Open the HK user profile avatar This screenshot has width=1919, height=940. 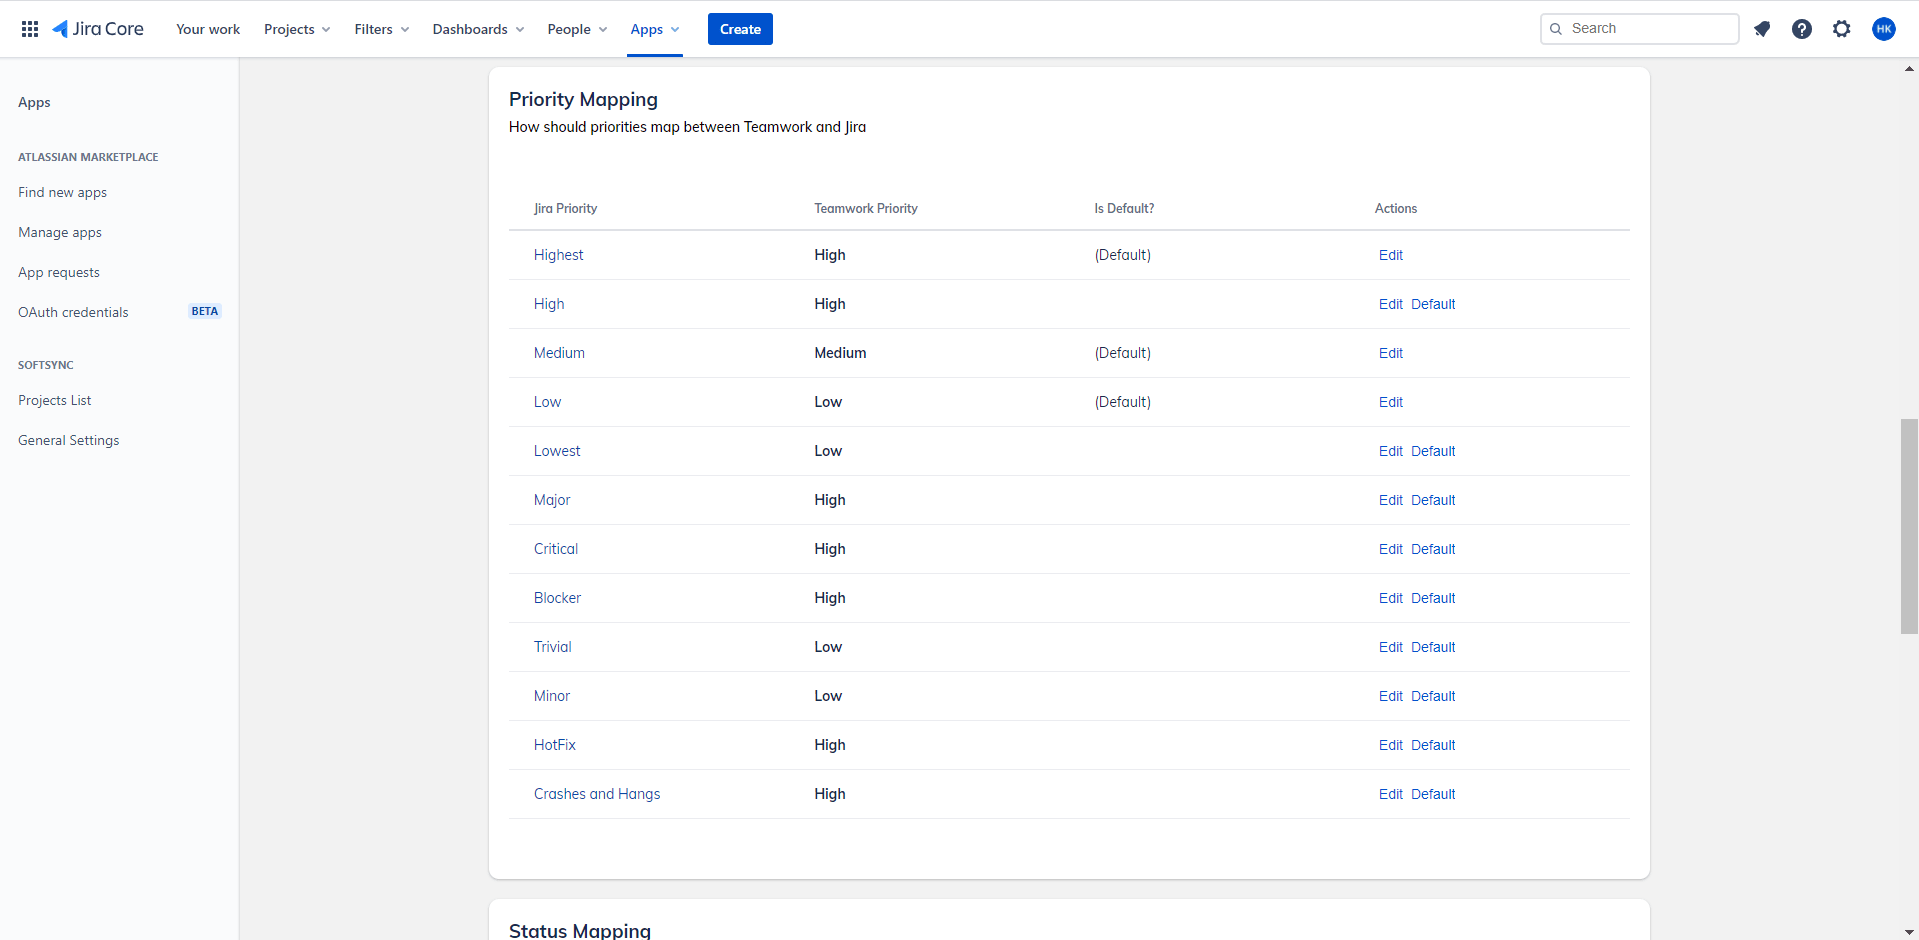tap(1883, 29)
